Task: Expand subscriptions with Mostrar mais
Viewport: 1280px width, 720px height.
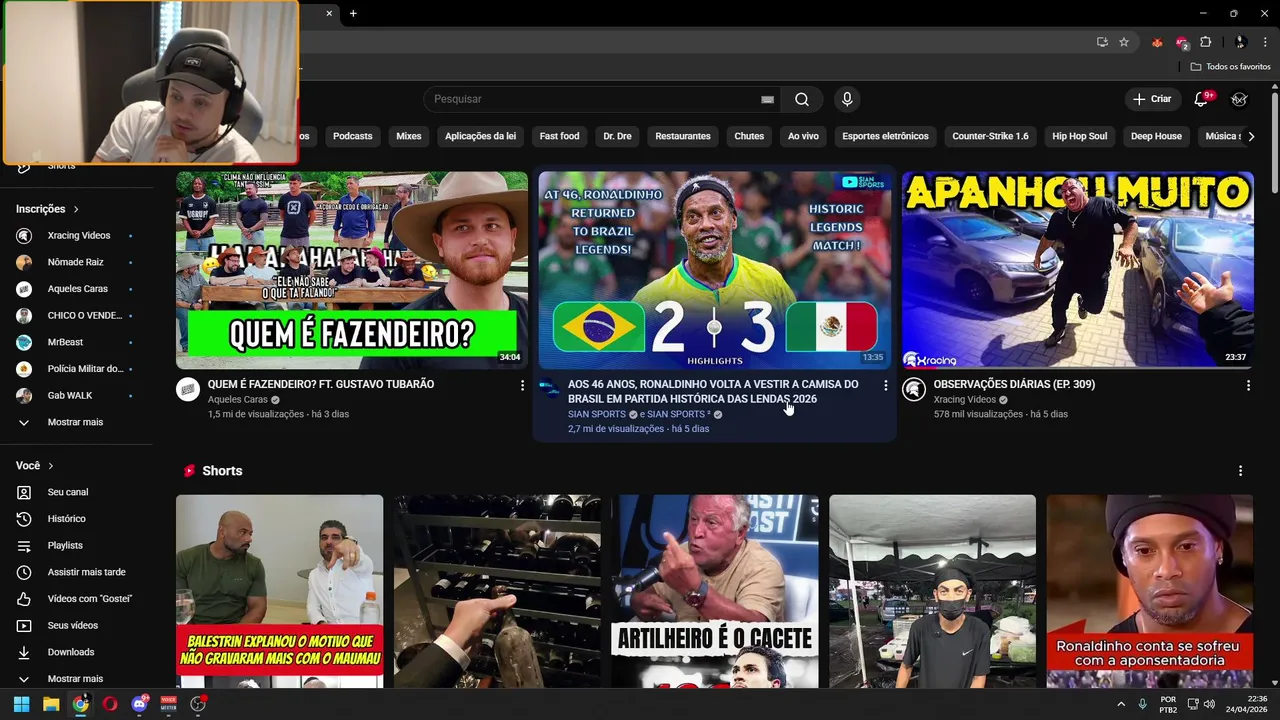Action: click(x=75, y=422)
